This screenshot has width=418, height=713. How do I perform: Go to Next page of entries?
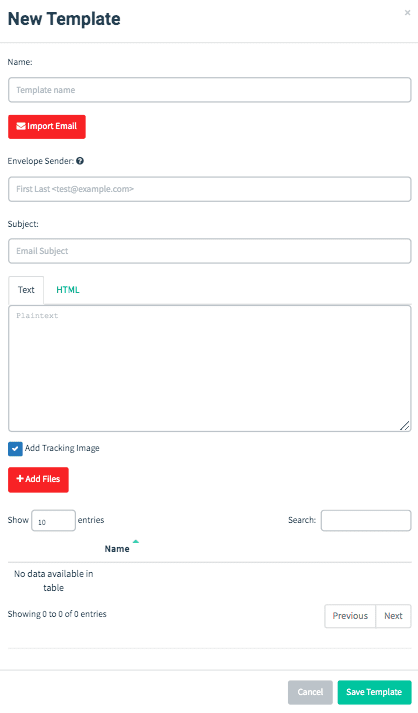pos(393,616)
